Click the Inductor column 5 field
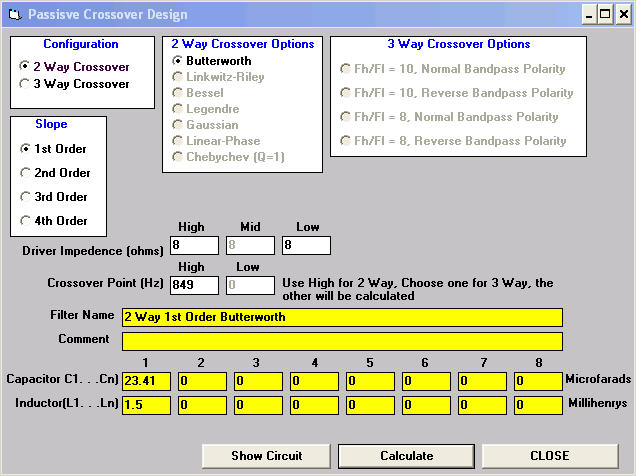The height and width of the screenshot is (476, 636). point(370,405)
